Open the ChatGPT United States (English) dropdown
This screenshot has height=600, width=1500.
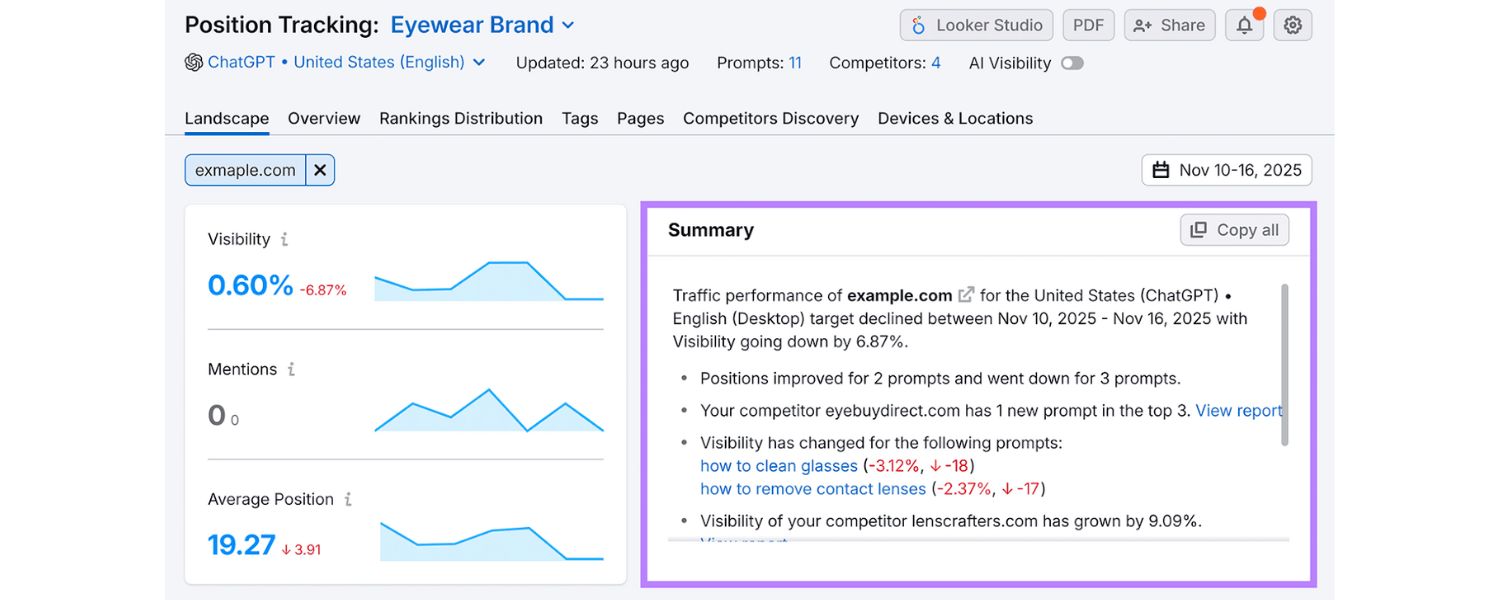[x=478, y=62]
